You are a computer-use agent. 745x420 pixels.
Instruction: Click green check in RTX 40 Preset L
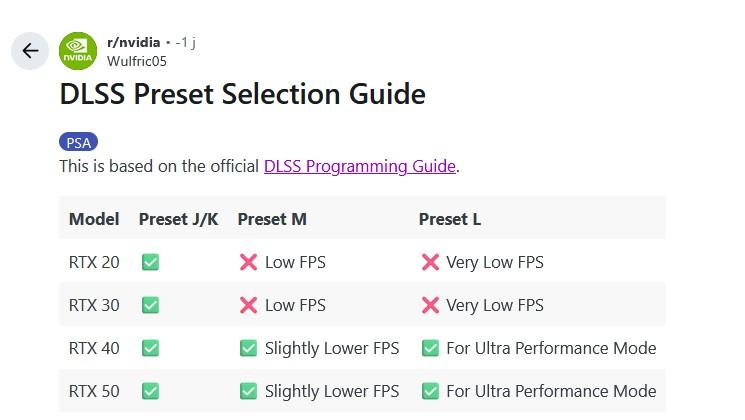[430, 348]
